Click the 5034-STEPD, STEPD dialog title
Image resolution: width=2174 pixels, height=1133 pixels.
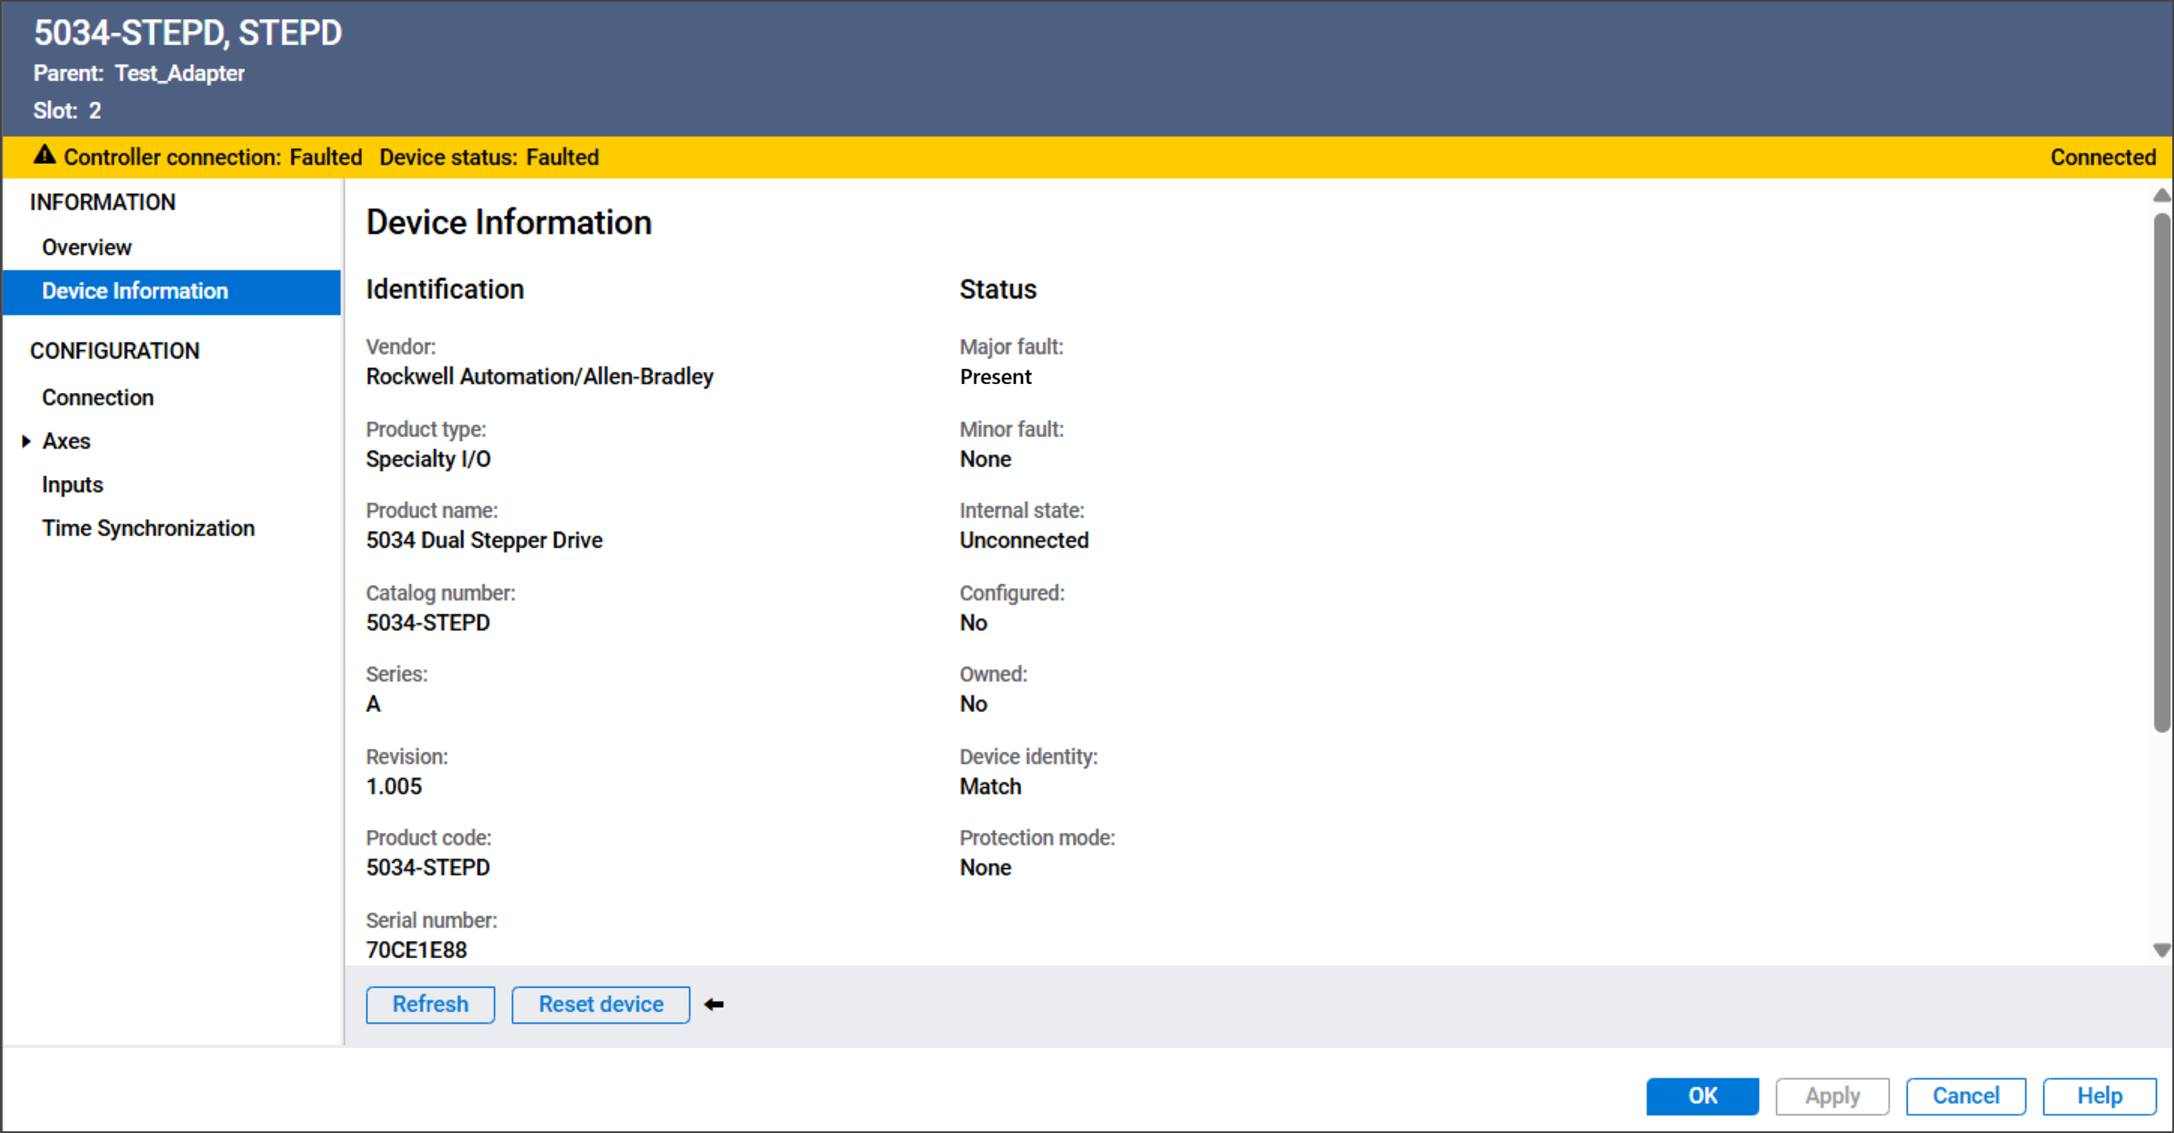pyautogui.click(x=188, y=33)
